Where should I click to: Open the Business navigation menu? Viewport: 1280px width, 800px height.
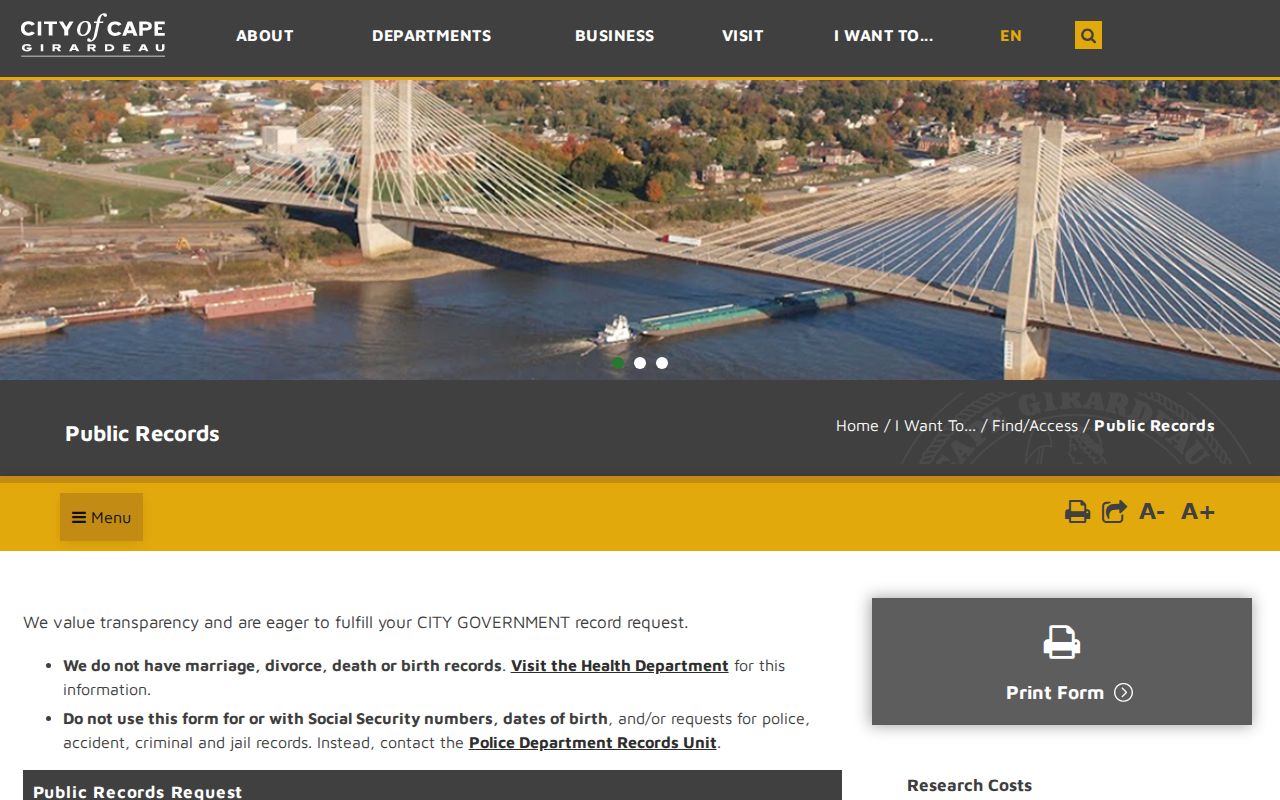tap(614, 36)
